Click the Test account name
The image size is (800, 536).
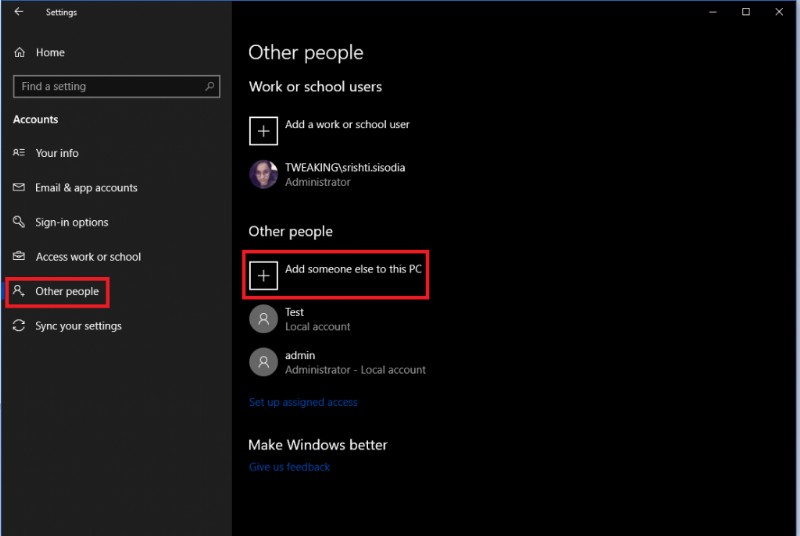coord(294,312)
